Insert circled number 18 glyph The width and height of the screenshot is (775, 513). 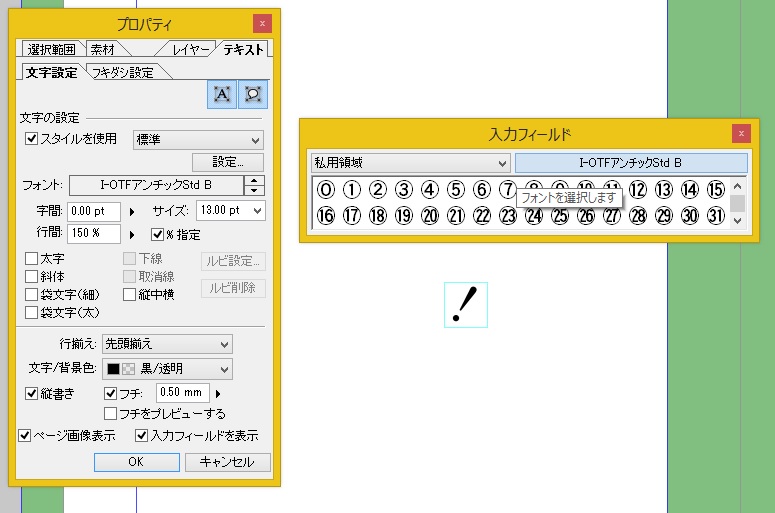click(378, 216)
